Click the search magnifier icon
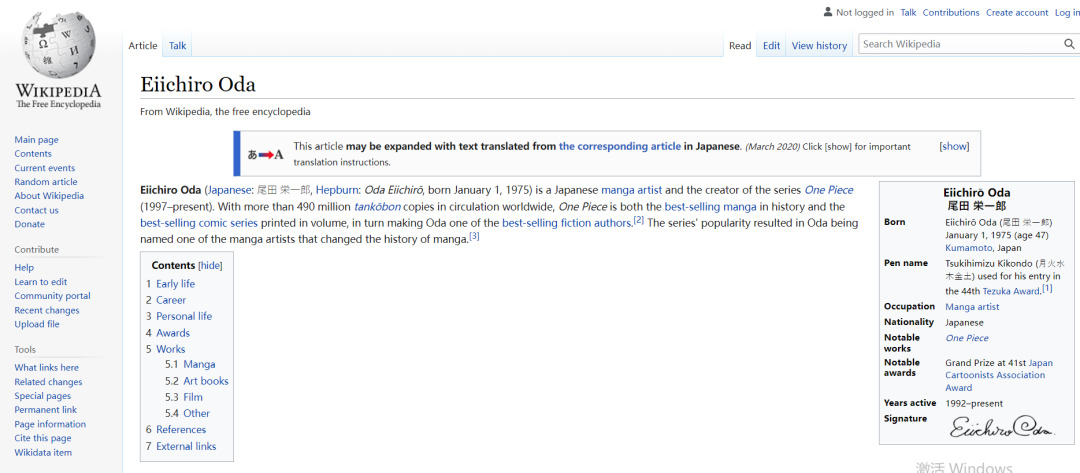The height and width of the screenshot is (473, 1080). (x=1069, y=44)
